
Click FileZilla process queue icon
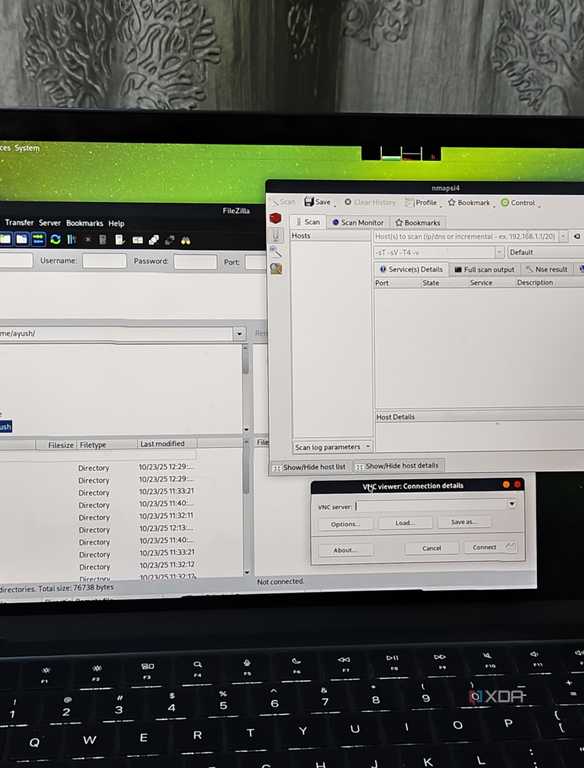coord(72,239)
